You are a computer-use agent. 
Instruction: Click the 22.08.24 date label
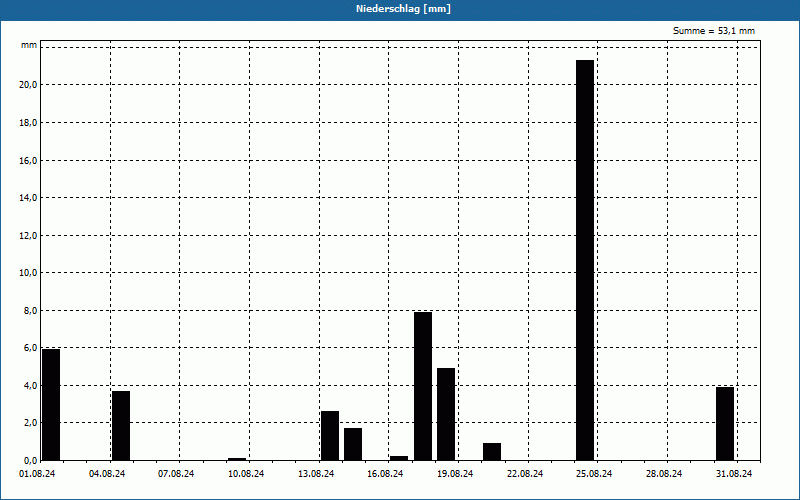point(525,474)
